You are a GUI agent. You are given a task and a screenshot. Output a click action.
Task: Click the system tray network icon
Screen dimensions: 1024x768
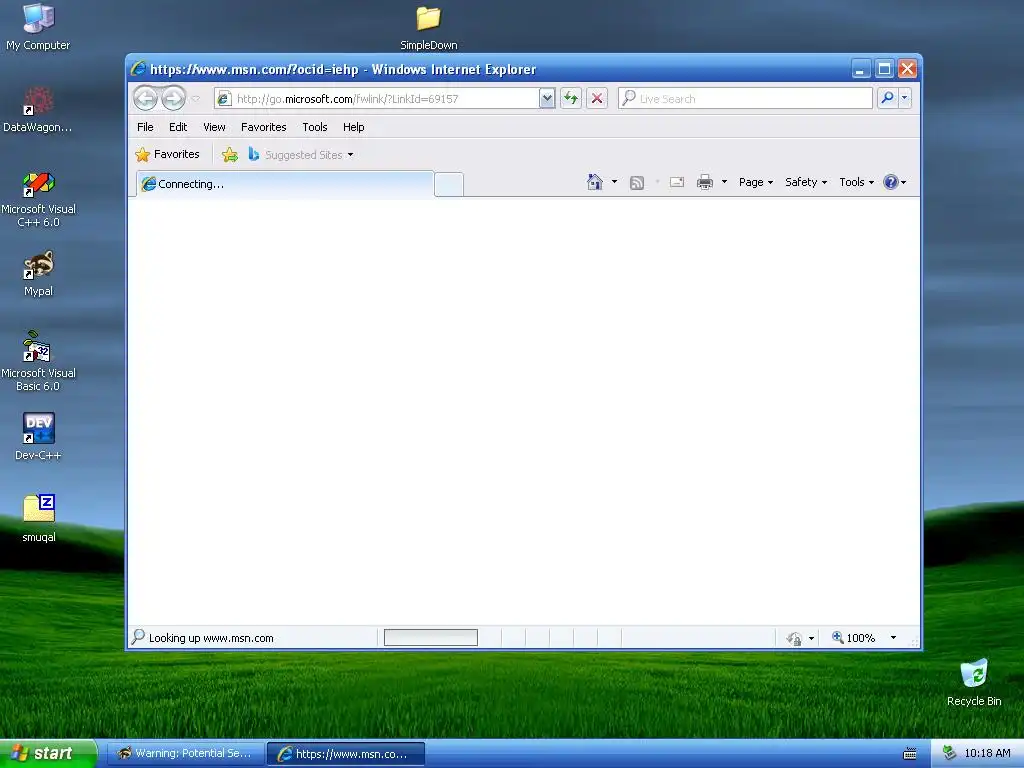coord(949,754)
